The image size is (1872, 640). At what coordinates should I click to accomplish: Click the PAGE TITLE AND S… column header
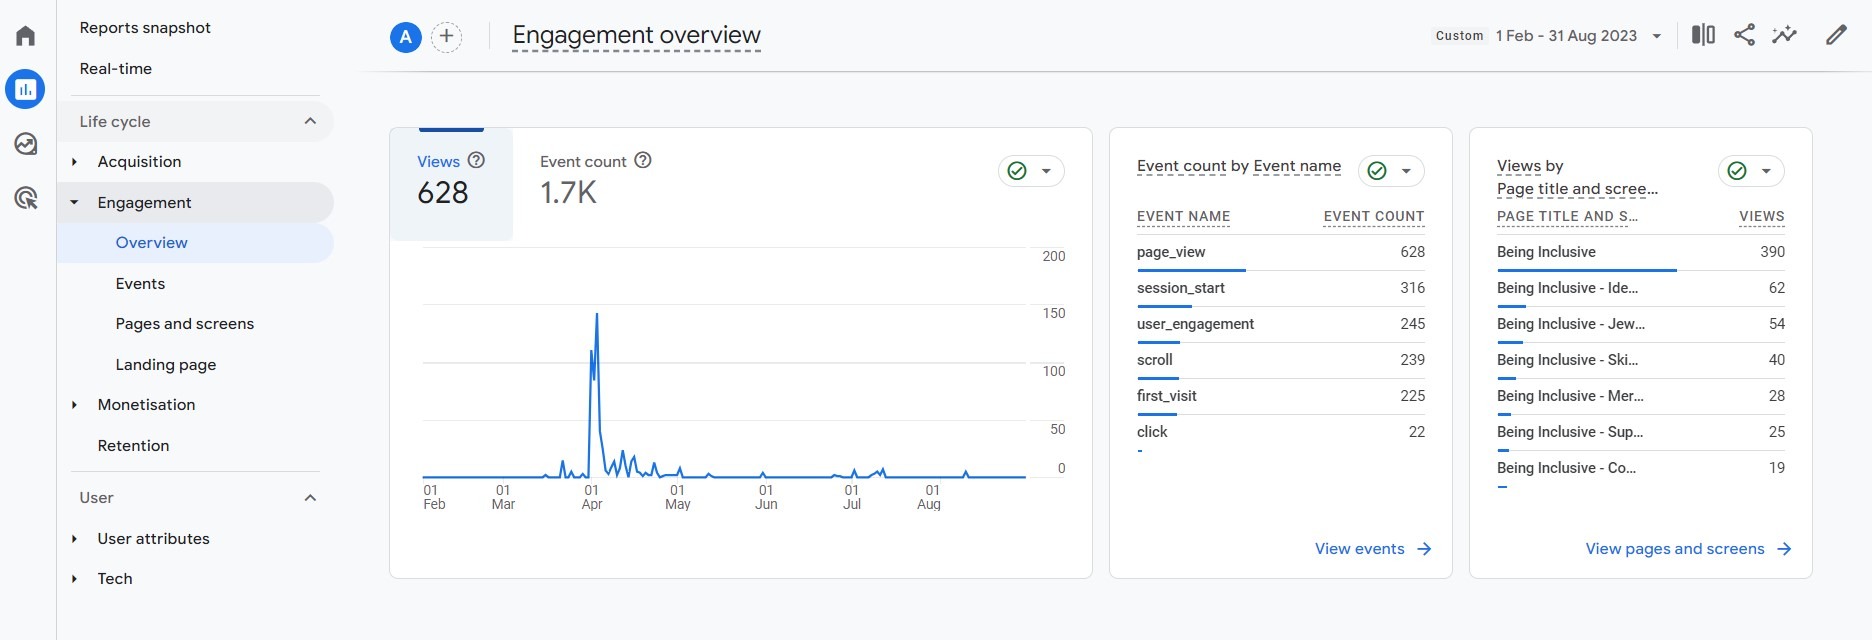tap(1567, 217)
